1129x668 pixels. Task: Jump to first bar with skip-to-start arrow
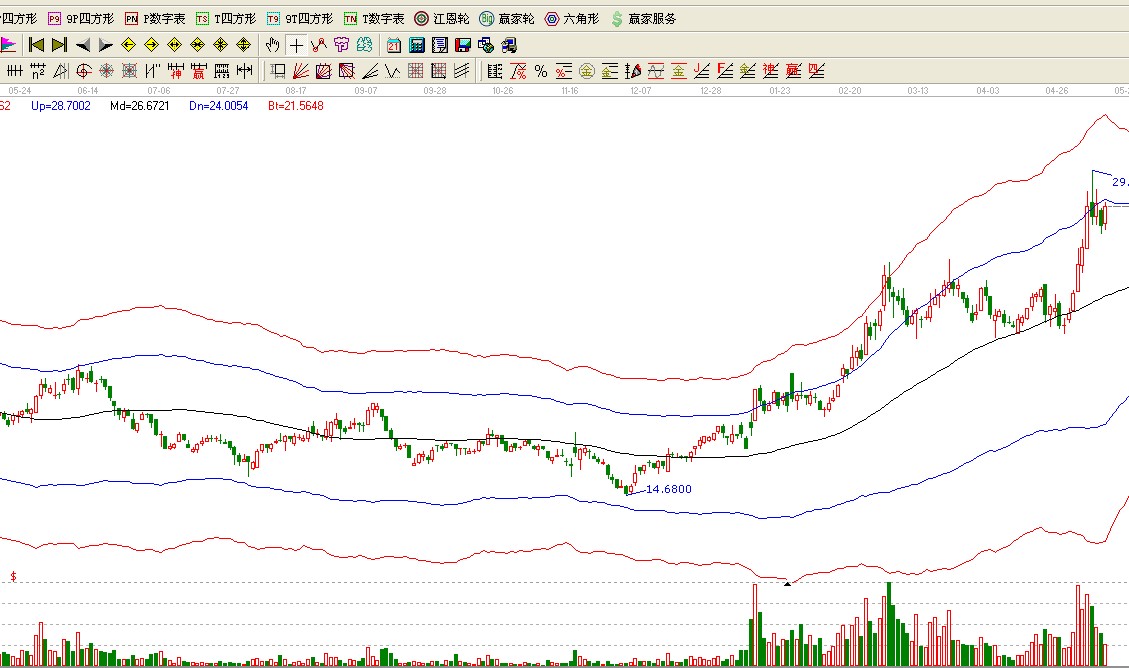(36, 45)
